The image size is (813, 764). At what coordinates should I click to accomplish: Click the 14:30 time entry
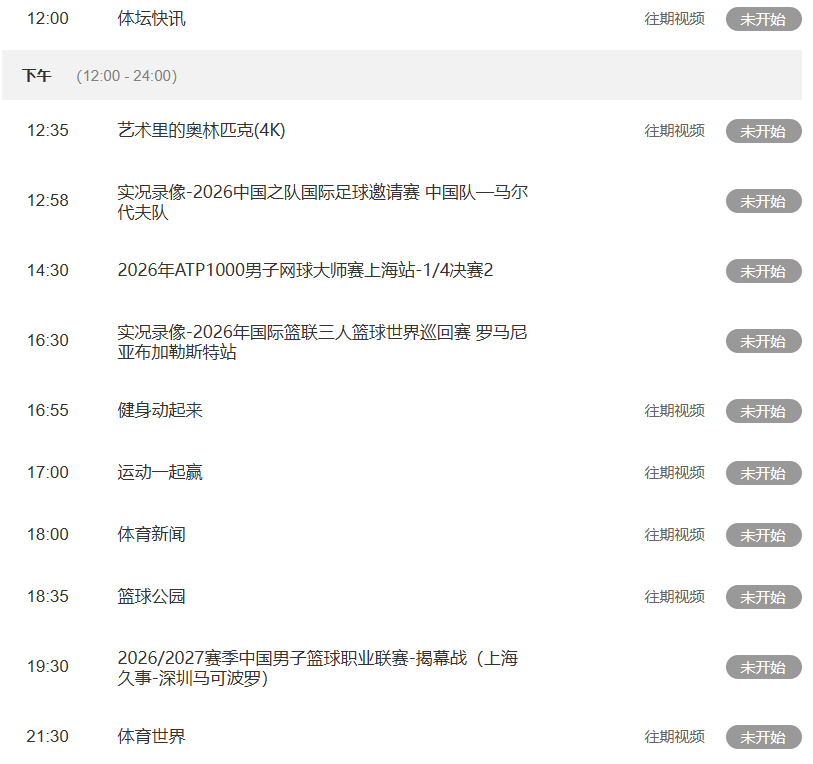click(48, 270)
